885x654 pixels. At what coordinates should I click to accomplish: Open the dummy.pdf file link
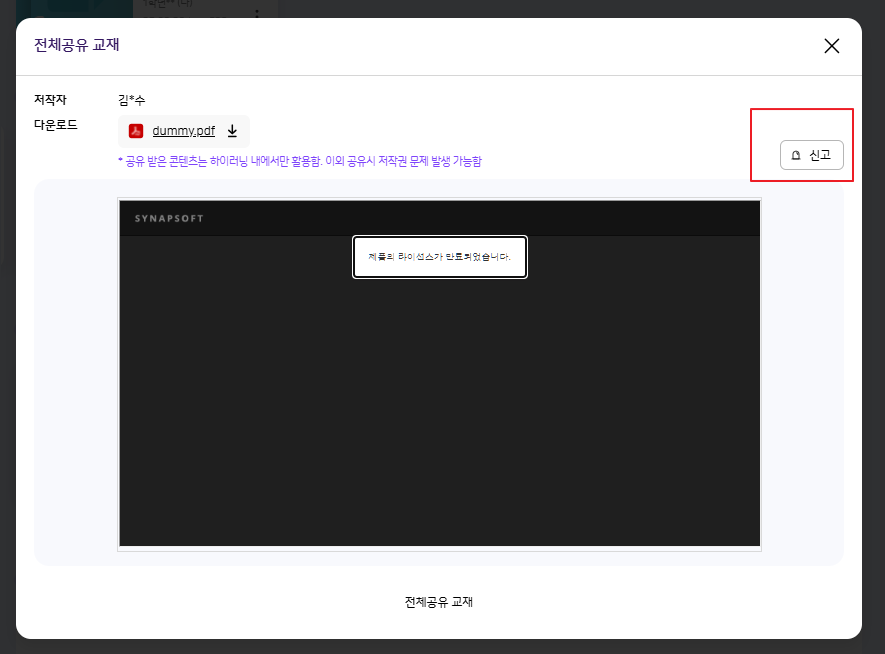pos(183,131)
